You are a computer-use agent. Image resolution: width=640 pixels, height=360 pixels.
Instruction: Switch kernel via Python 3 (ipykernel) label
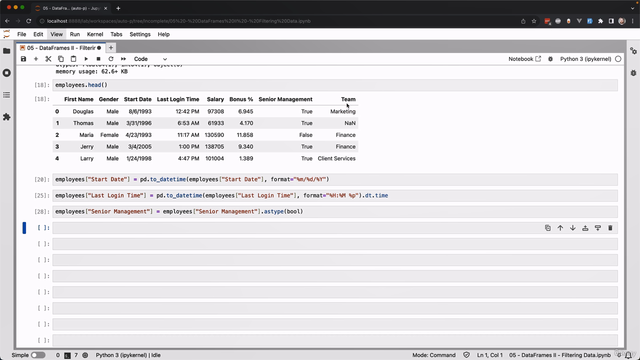pyautogui.click(x=585, y=59)
